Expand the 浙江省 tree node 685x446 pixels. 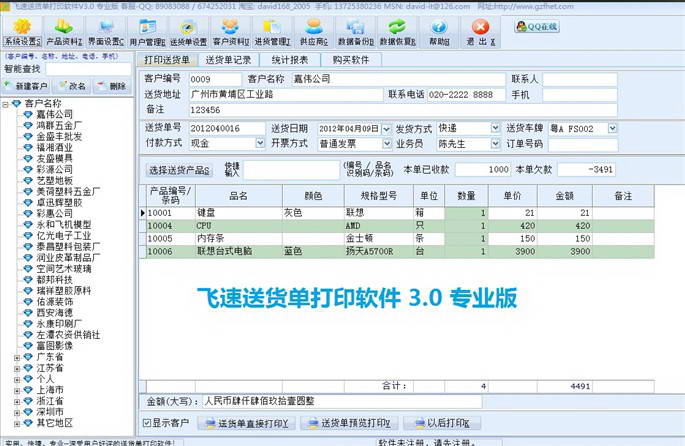point(17,401)
